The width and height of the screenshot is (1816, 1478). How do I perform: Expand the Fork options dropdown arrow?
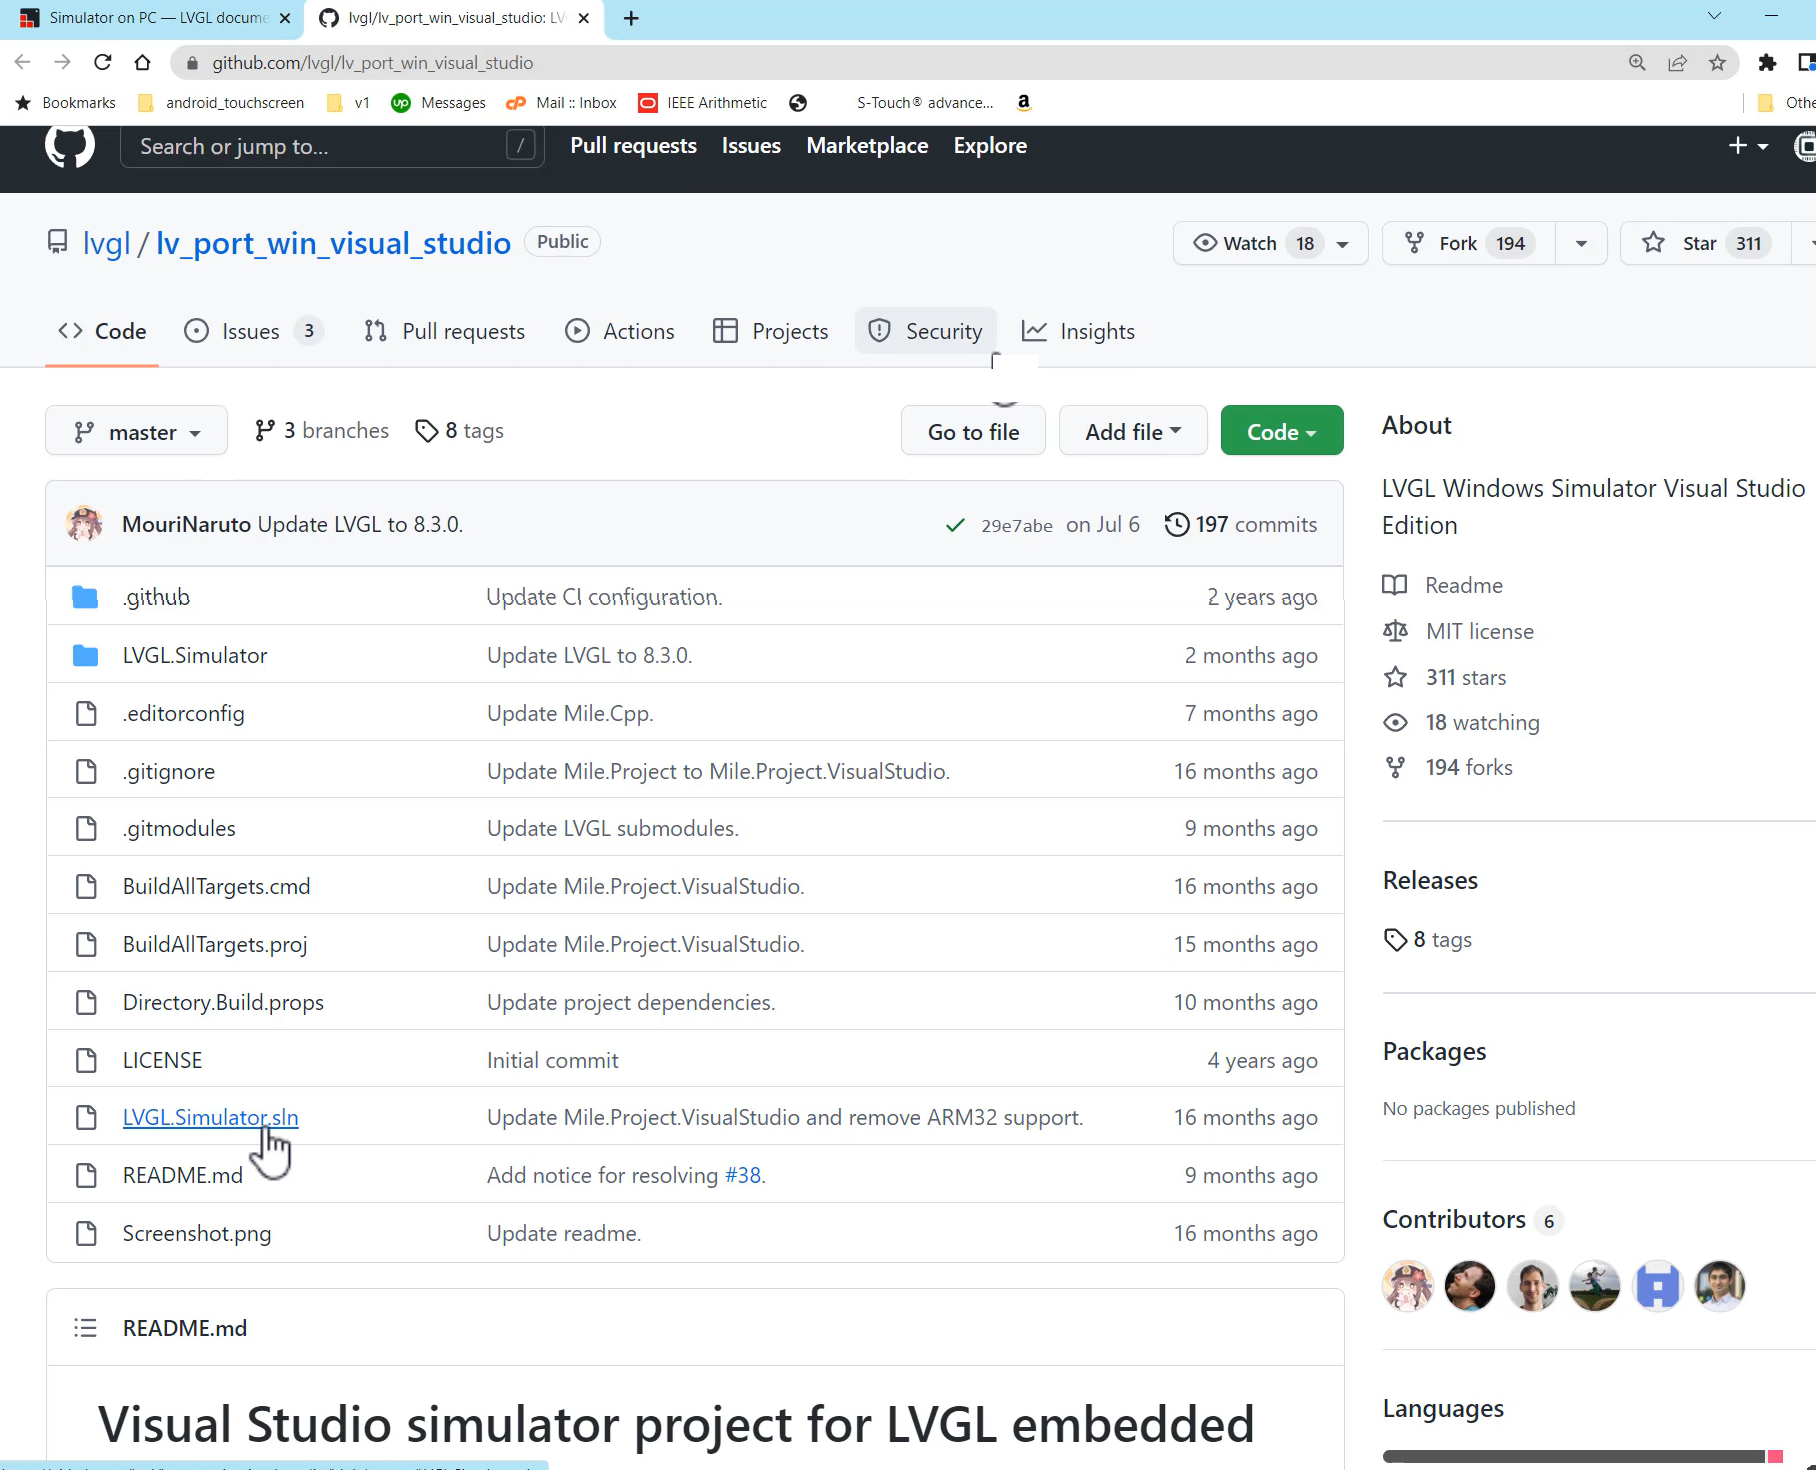[1581, 243]
